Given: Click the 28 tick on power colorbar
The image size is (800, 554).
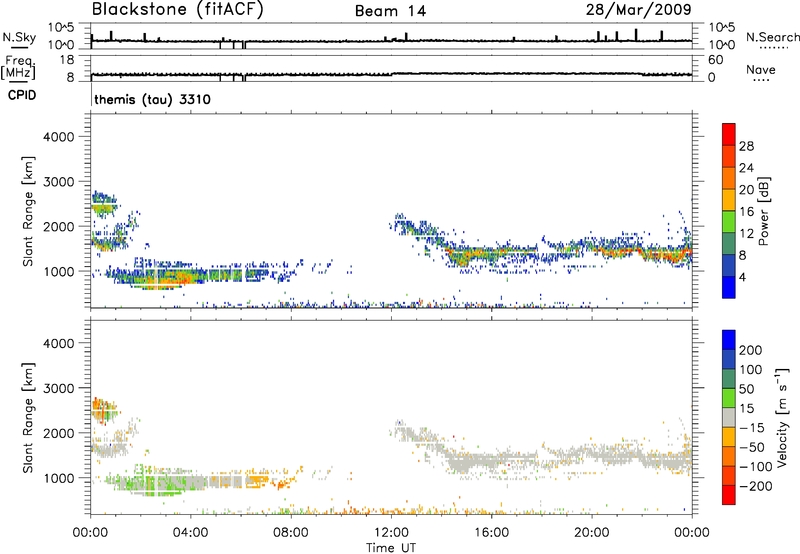Looking at the screenshot, I should [746, 146].
